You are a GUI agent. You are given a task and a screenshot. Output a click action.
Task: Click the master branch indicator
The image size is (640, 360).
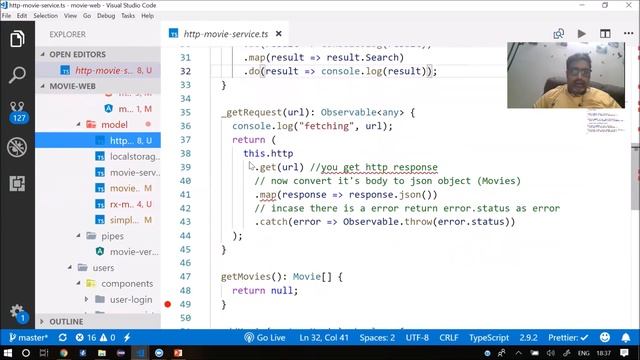pyautogui.click(x=28, y=338)
